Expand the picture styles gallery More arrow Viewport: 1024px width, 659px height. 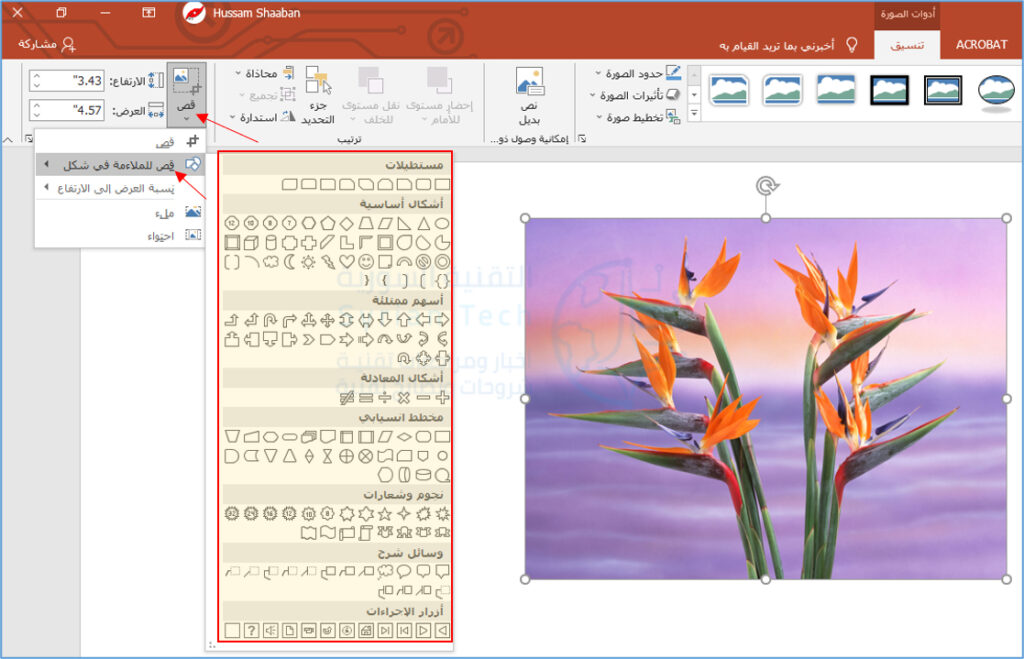point(694,113)
